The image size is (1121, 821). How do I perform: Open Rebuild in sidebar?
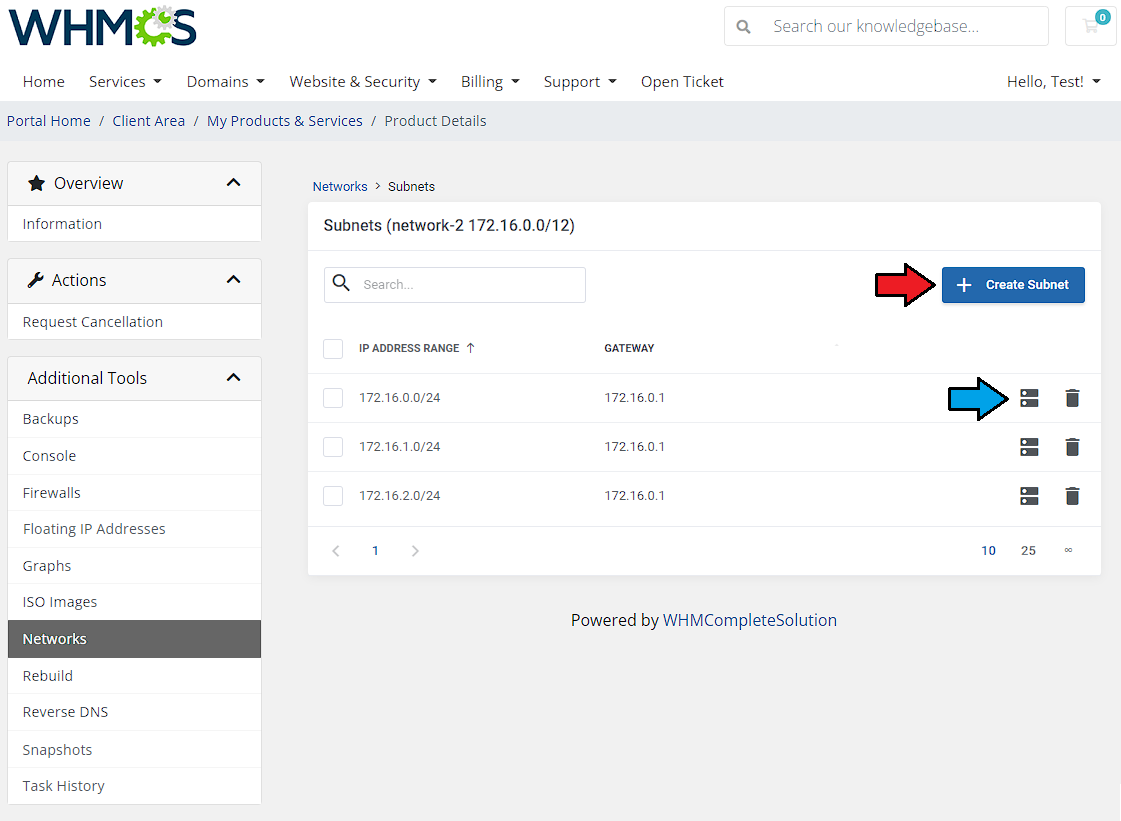134,676
